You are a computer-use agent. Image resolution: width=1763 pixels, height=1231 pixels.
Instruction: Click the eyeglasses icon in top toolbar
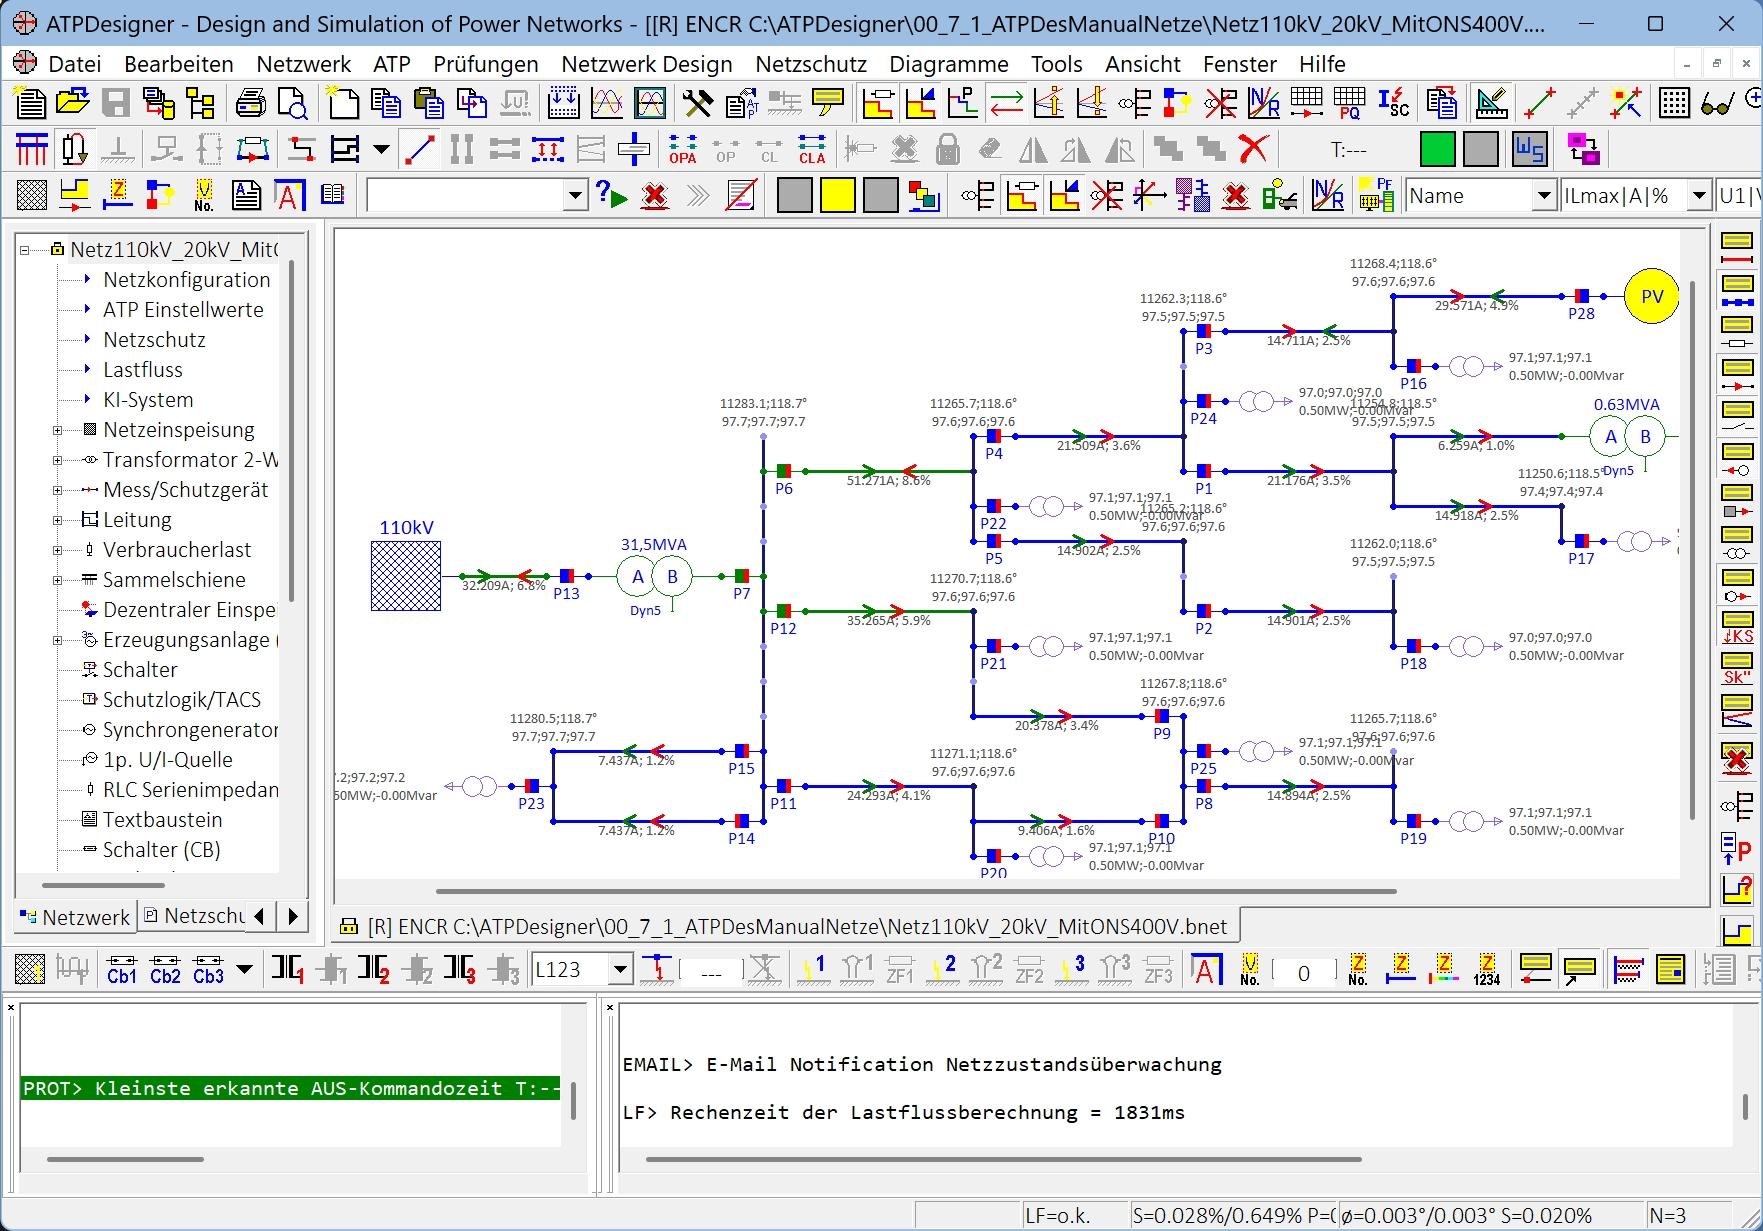(x=1716, y=103)
